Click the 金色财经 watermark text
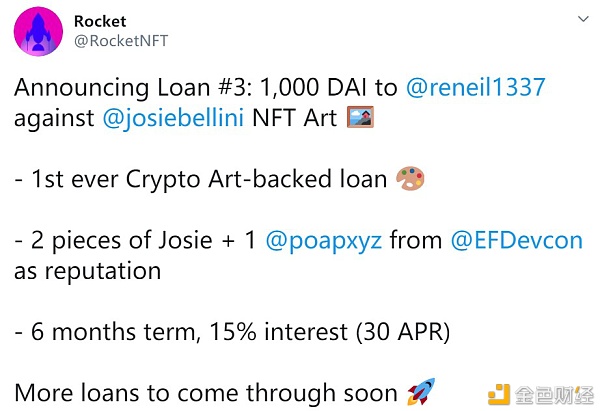Image resolution: width=600 pixels, height=411 pixels. point(554,395)
